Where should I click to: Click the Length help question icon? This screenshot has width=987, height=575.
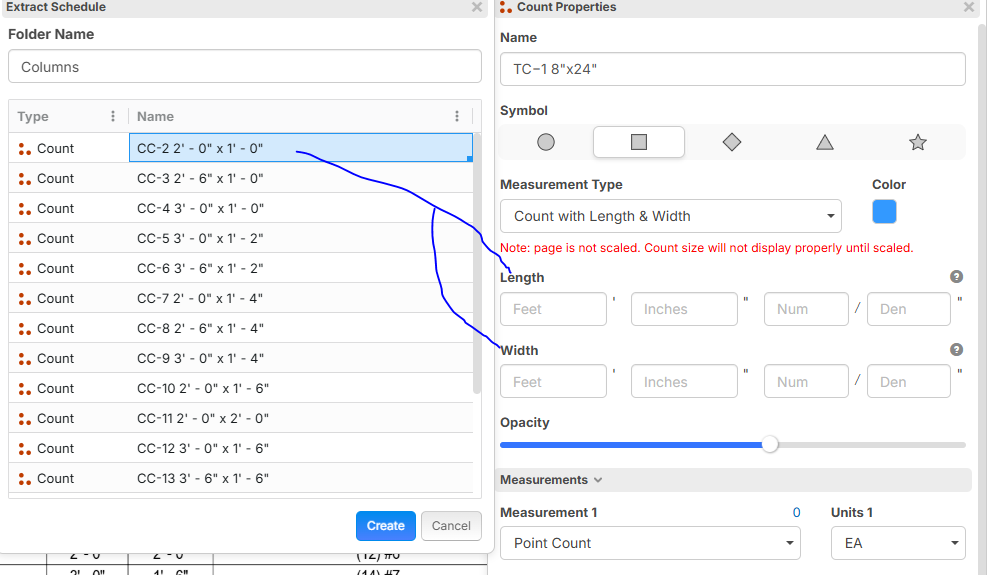tap(956, 277)
